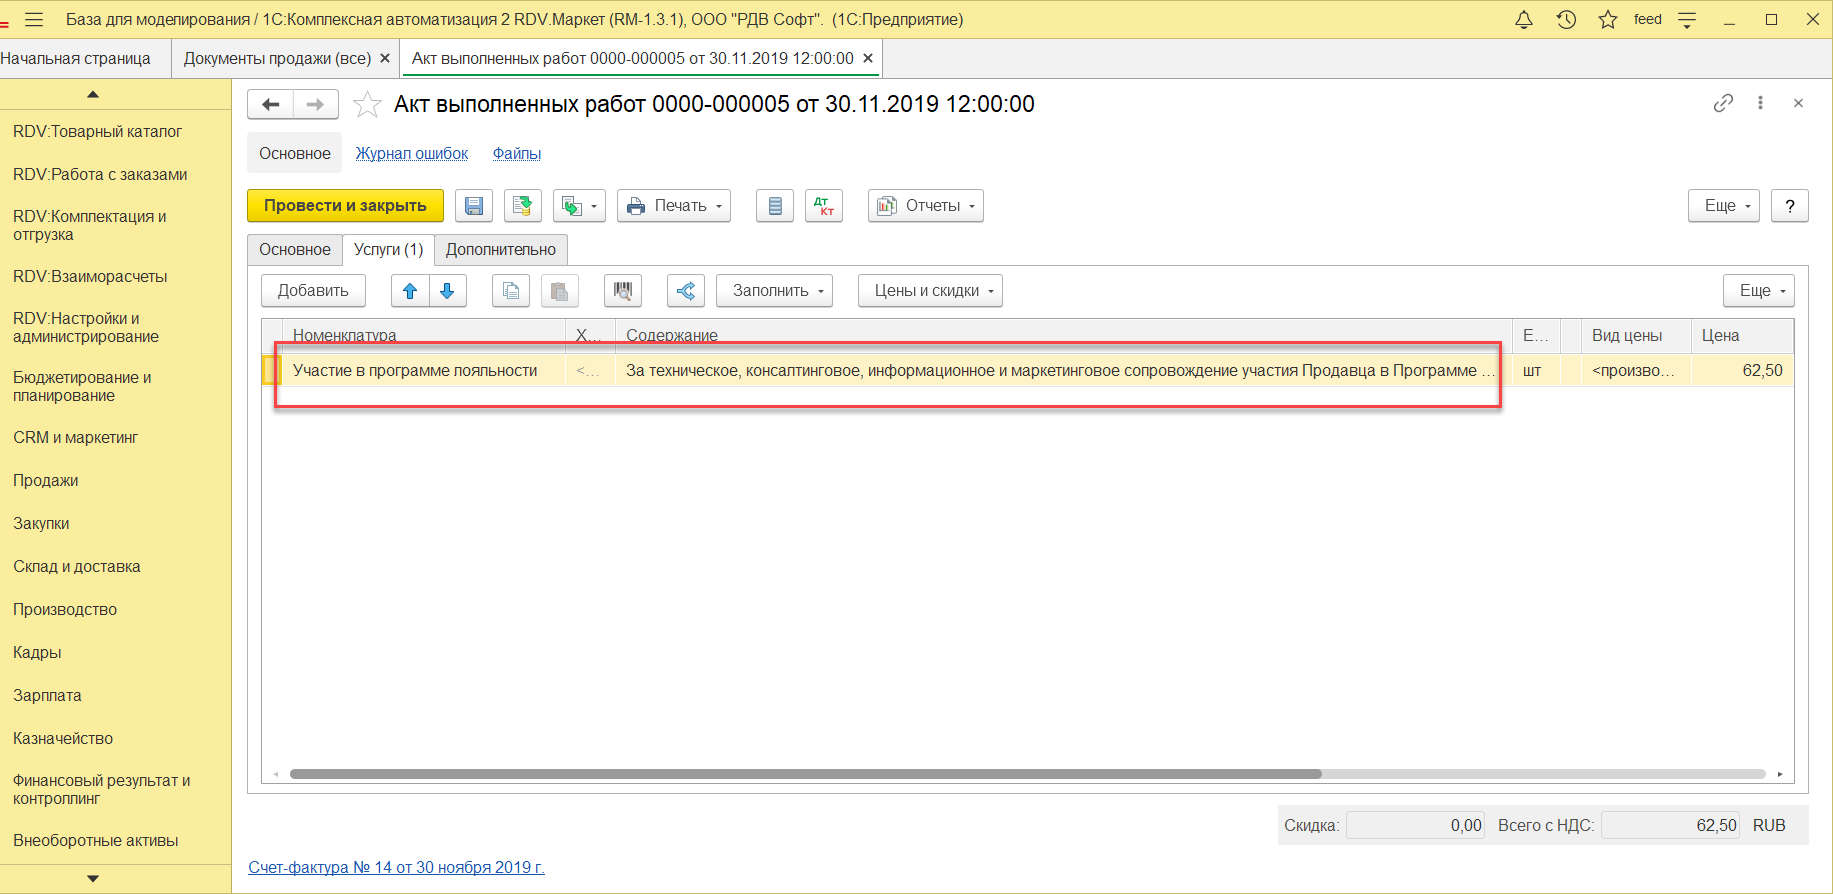Go forward with the right arrow button
Screen dimensions: 1833x894
(x=315, y=104)
